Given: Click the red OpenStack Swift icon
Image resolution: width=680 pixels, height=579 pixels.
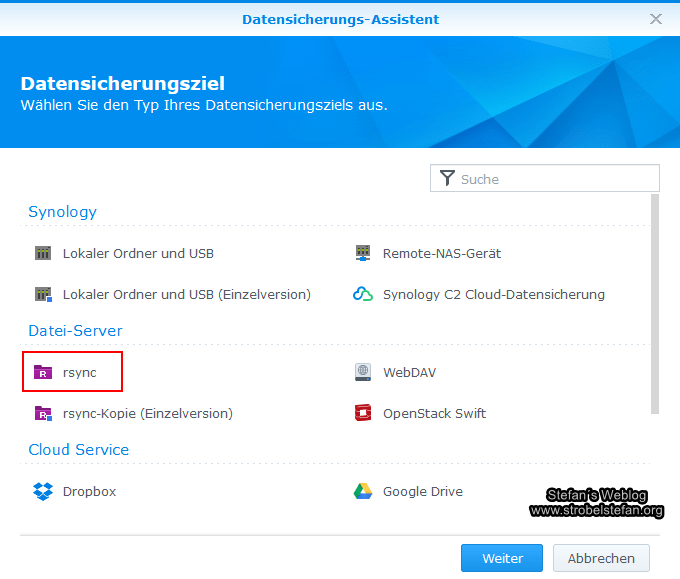Looking at the screenshot, I should tap(363, 413).
